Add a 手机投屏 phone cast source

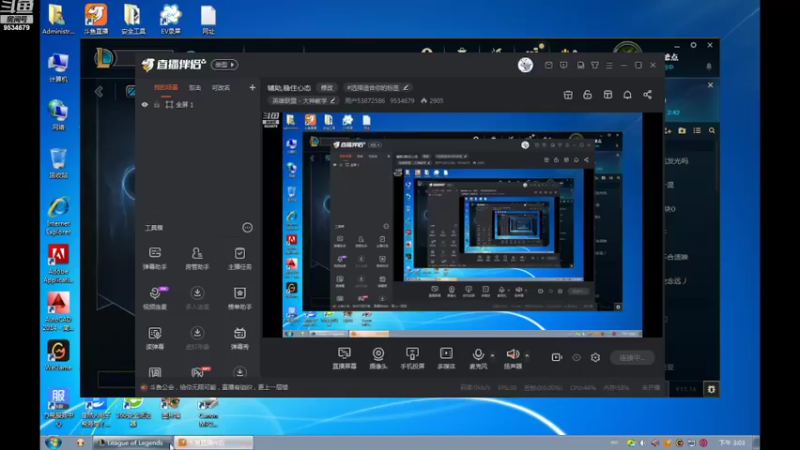pyautogui.click(x=412, y=358)
